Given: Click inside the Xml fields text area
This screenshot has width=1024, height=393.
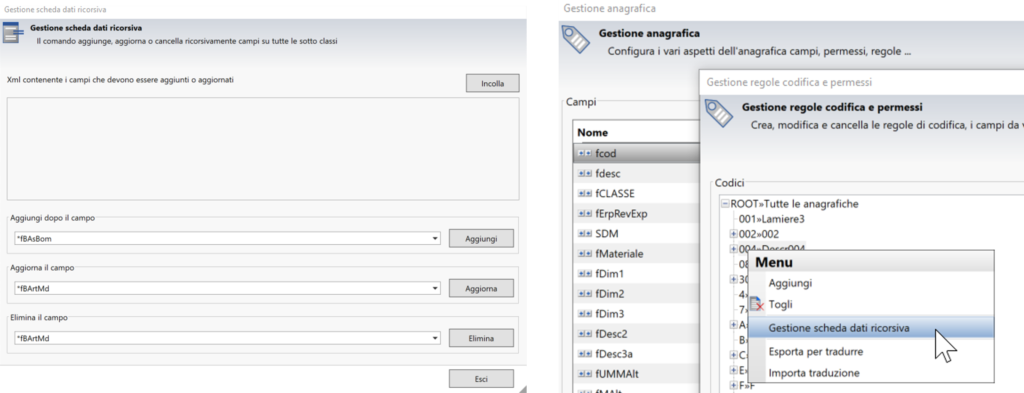Looking at the screenshot, I should [x=263, y=149].
